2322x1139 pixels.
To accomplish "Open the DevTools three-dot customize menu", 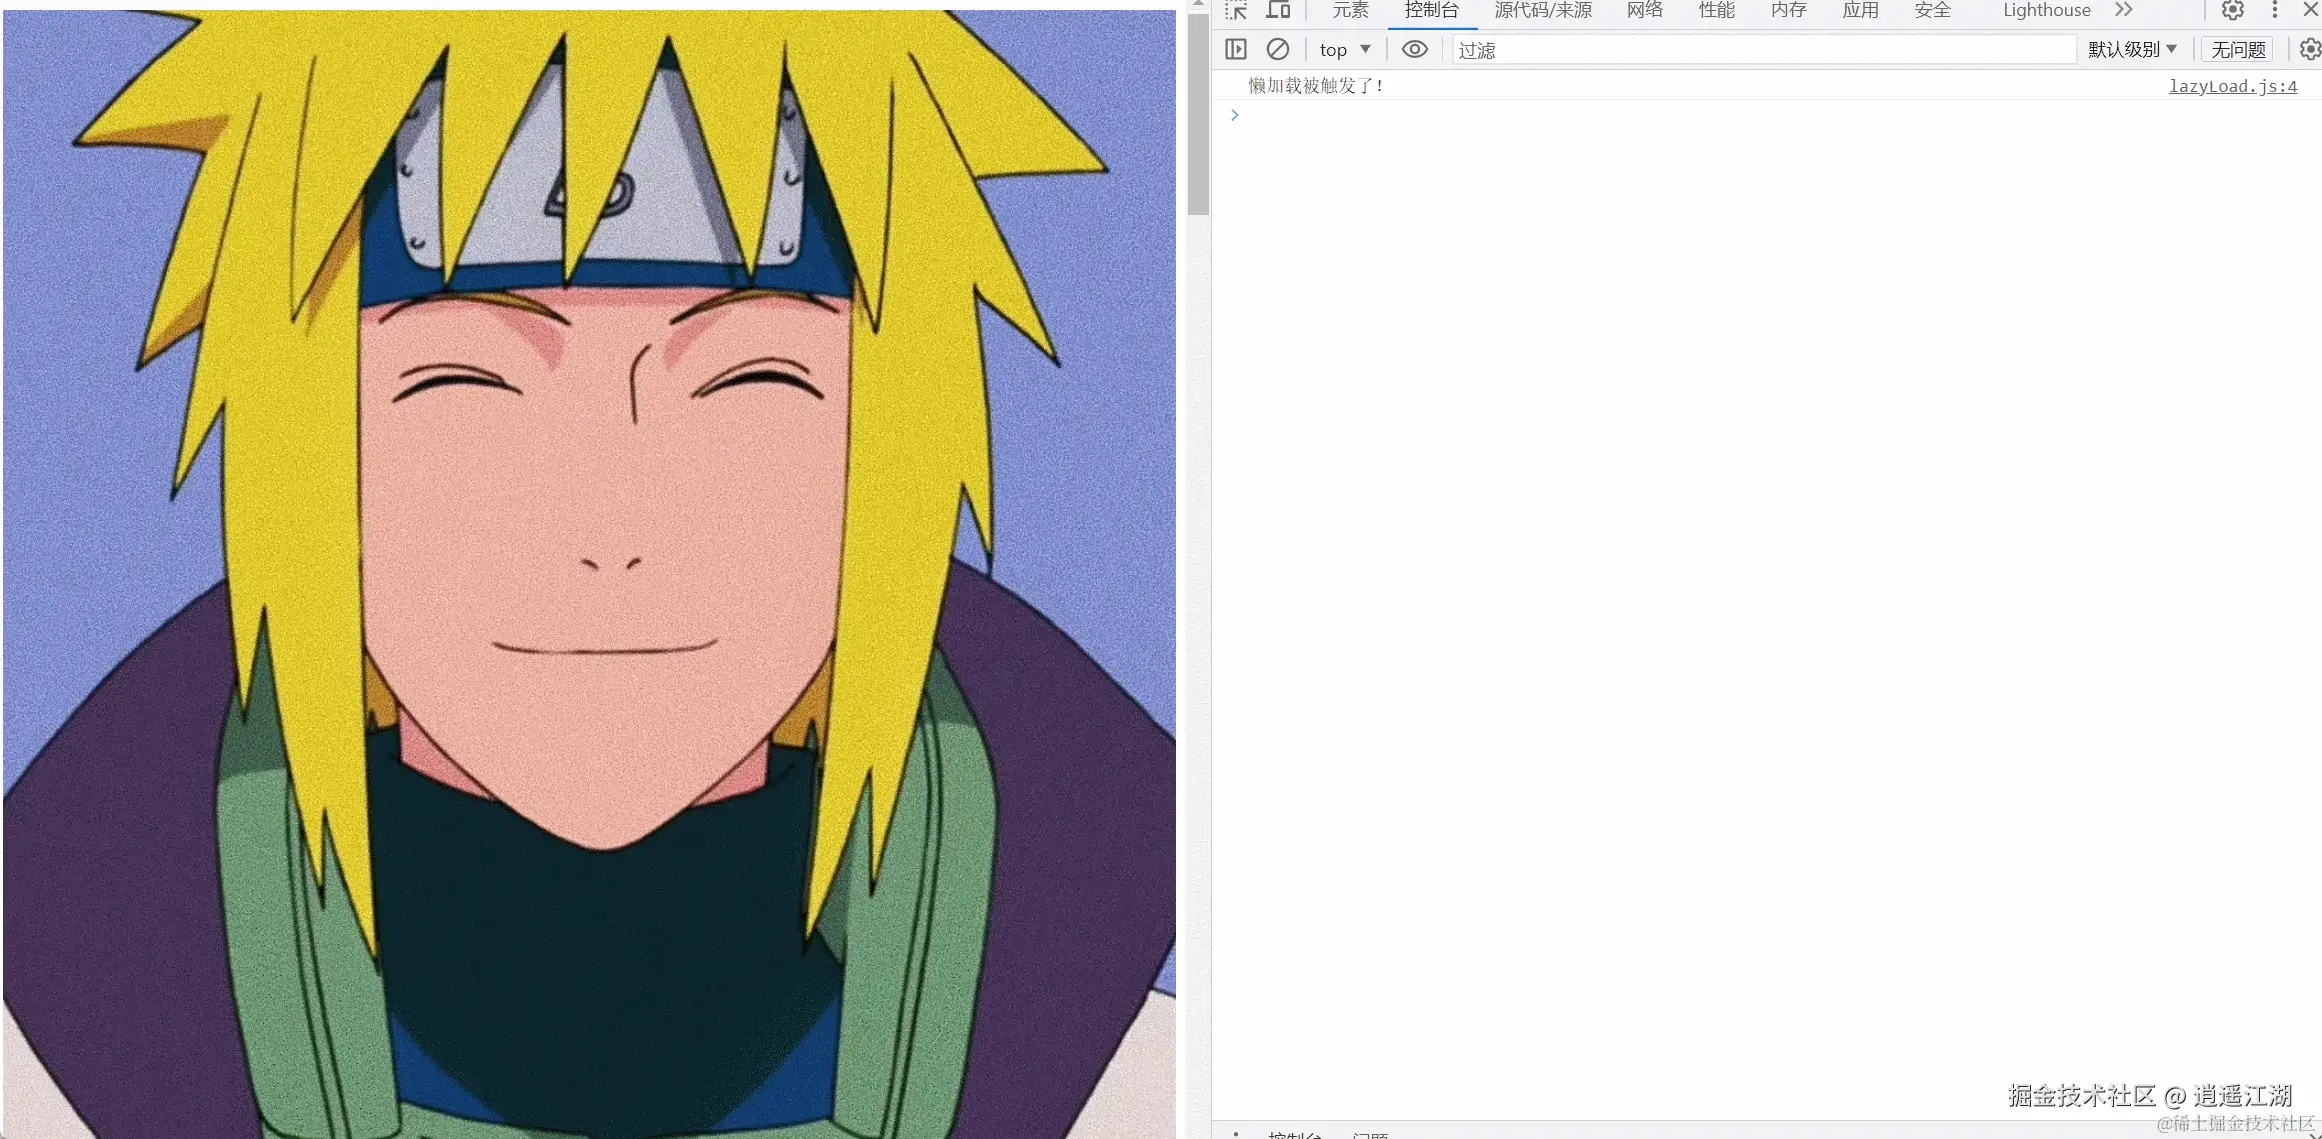I will coord(2274,10).
